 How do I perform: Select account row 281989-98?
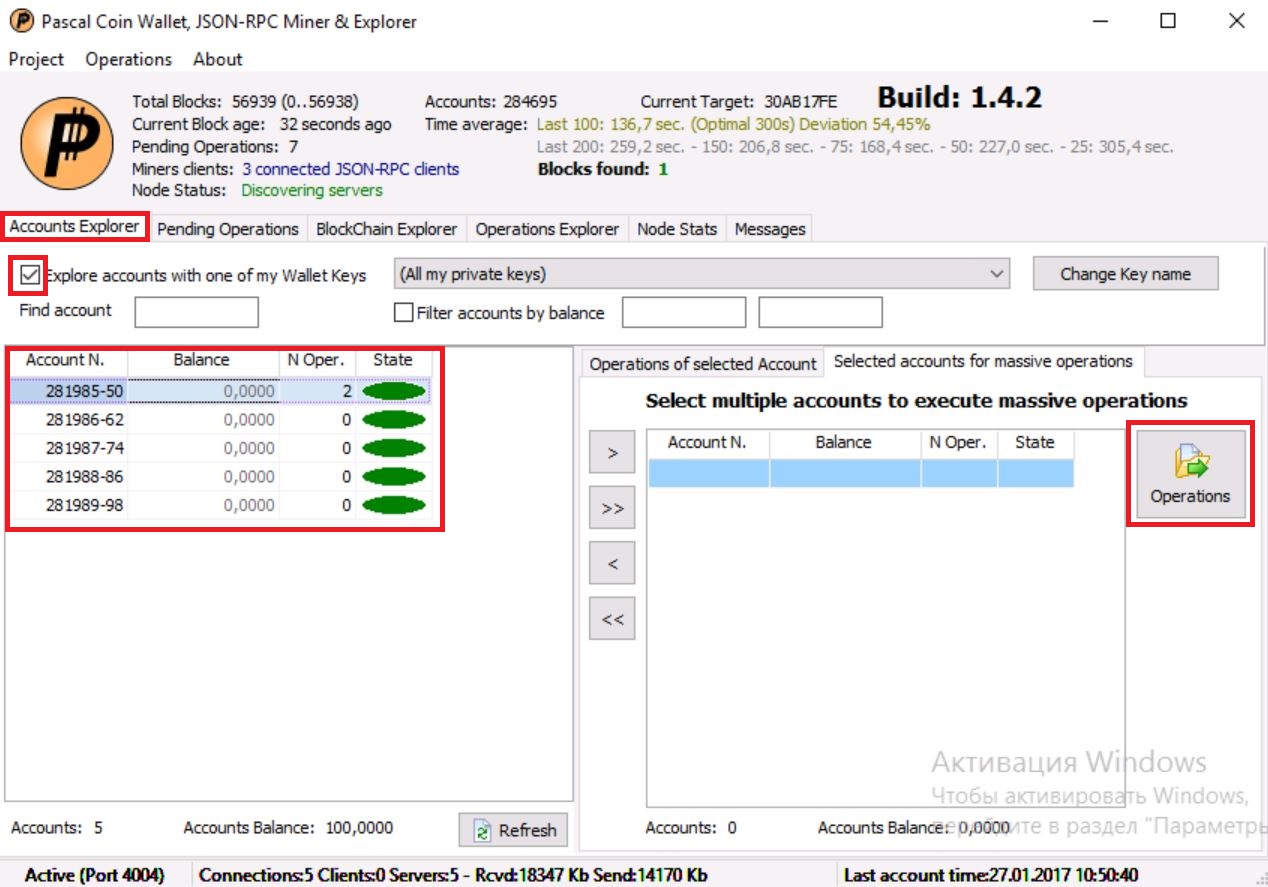[x=220, y=505]
